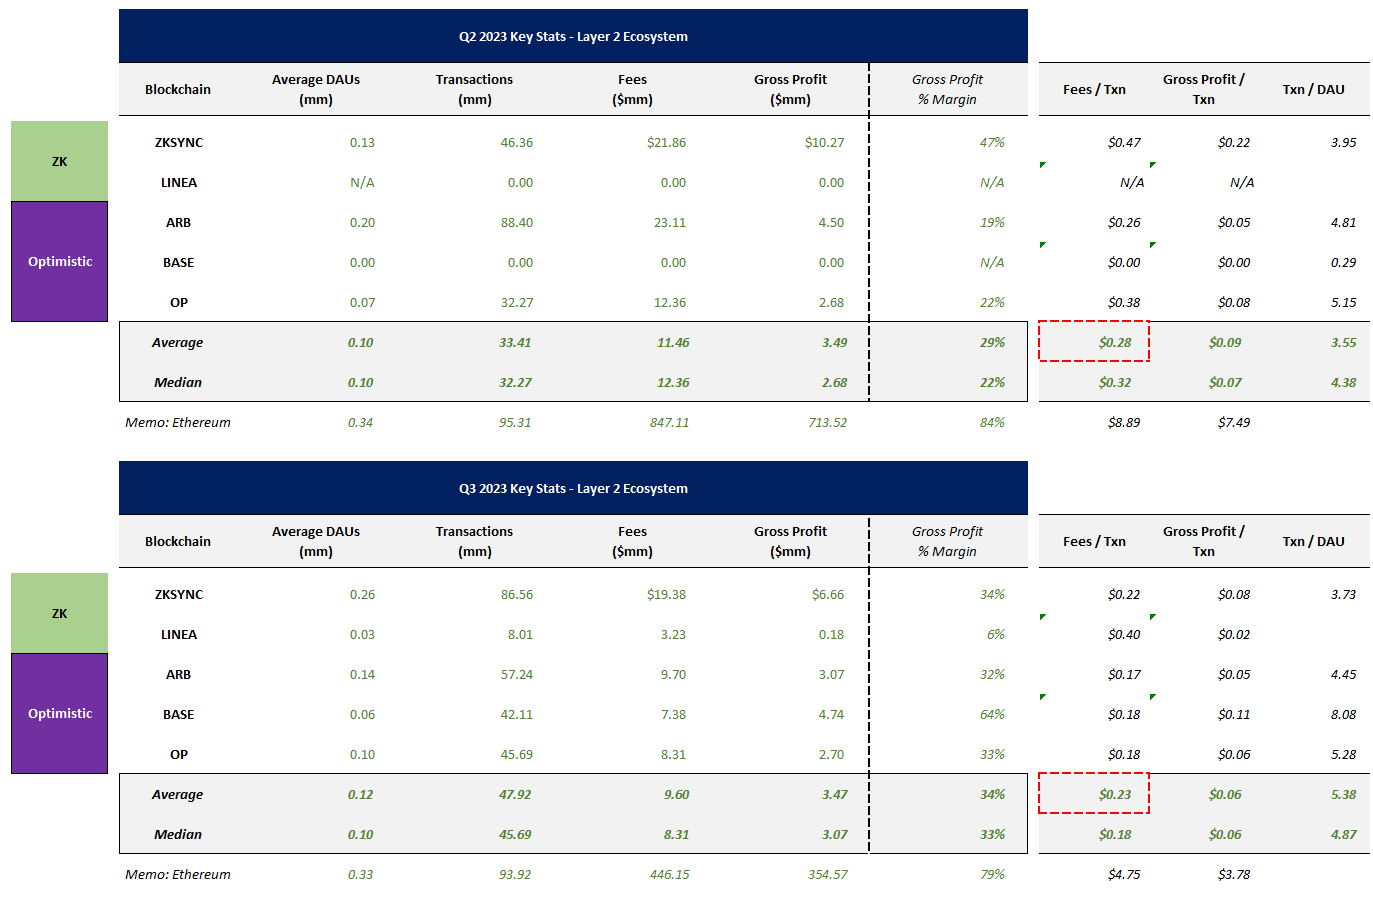The width and height of the screenshot is (1373, 901).
Task: Select the Fees / Txn header in the Q2 table
Action: click(1094, 89)
